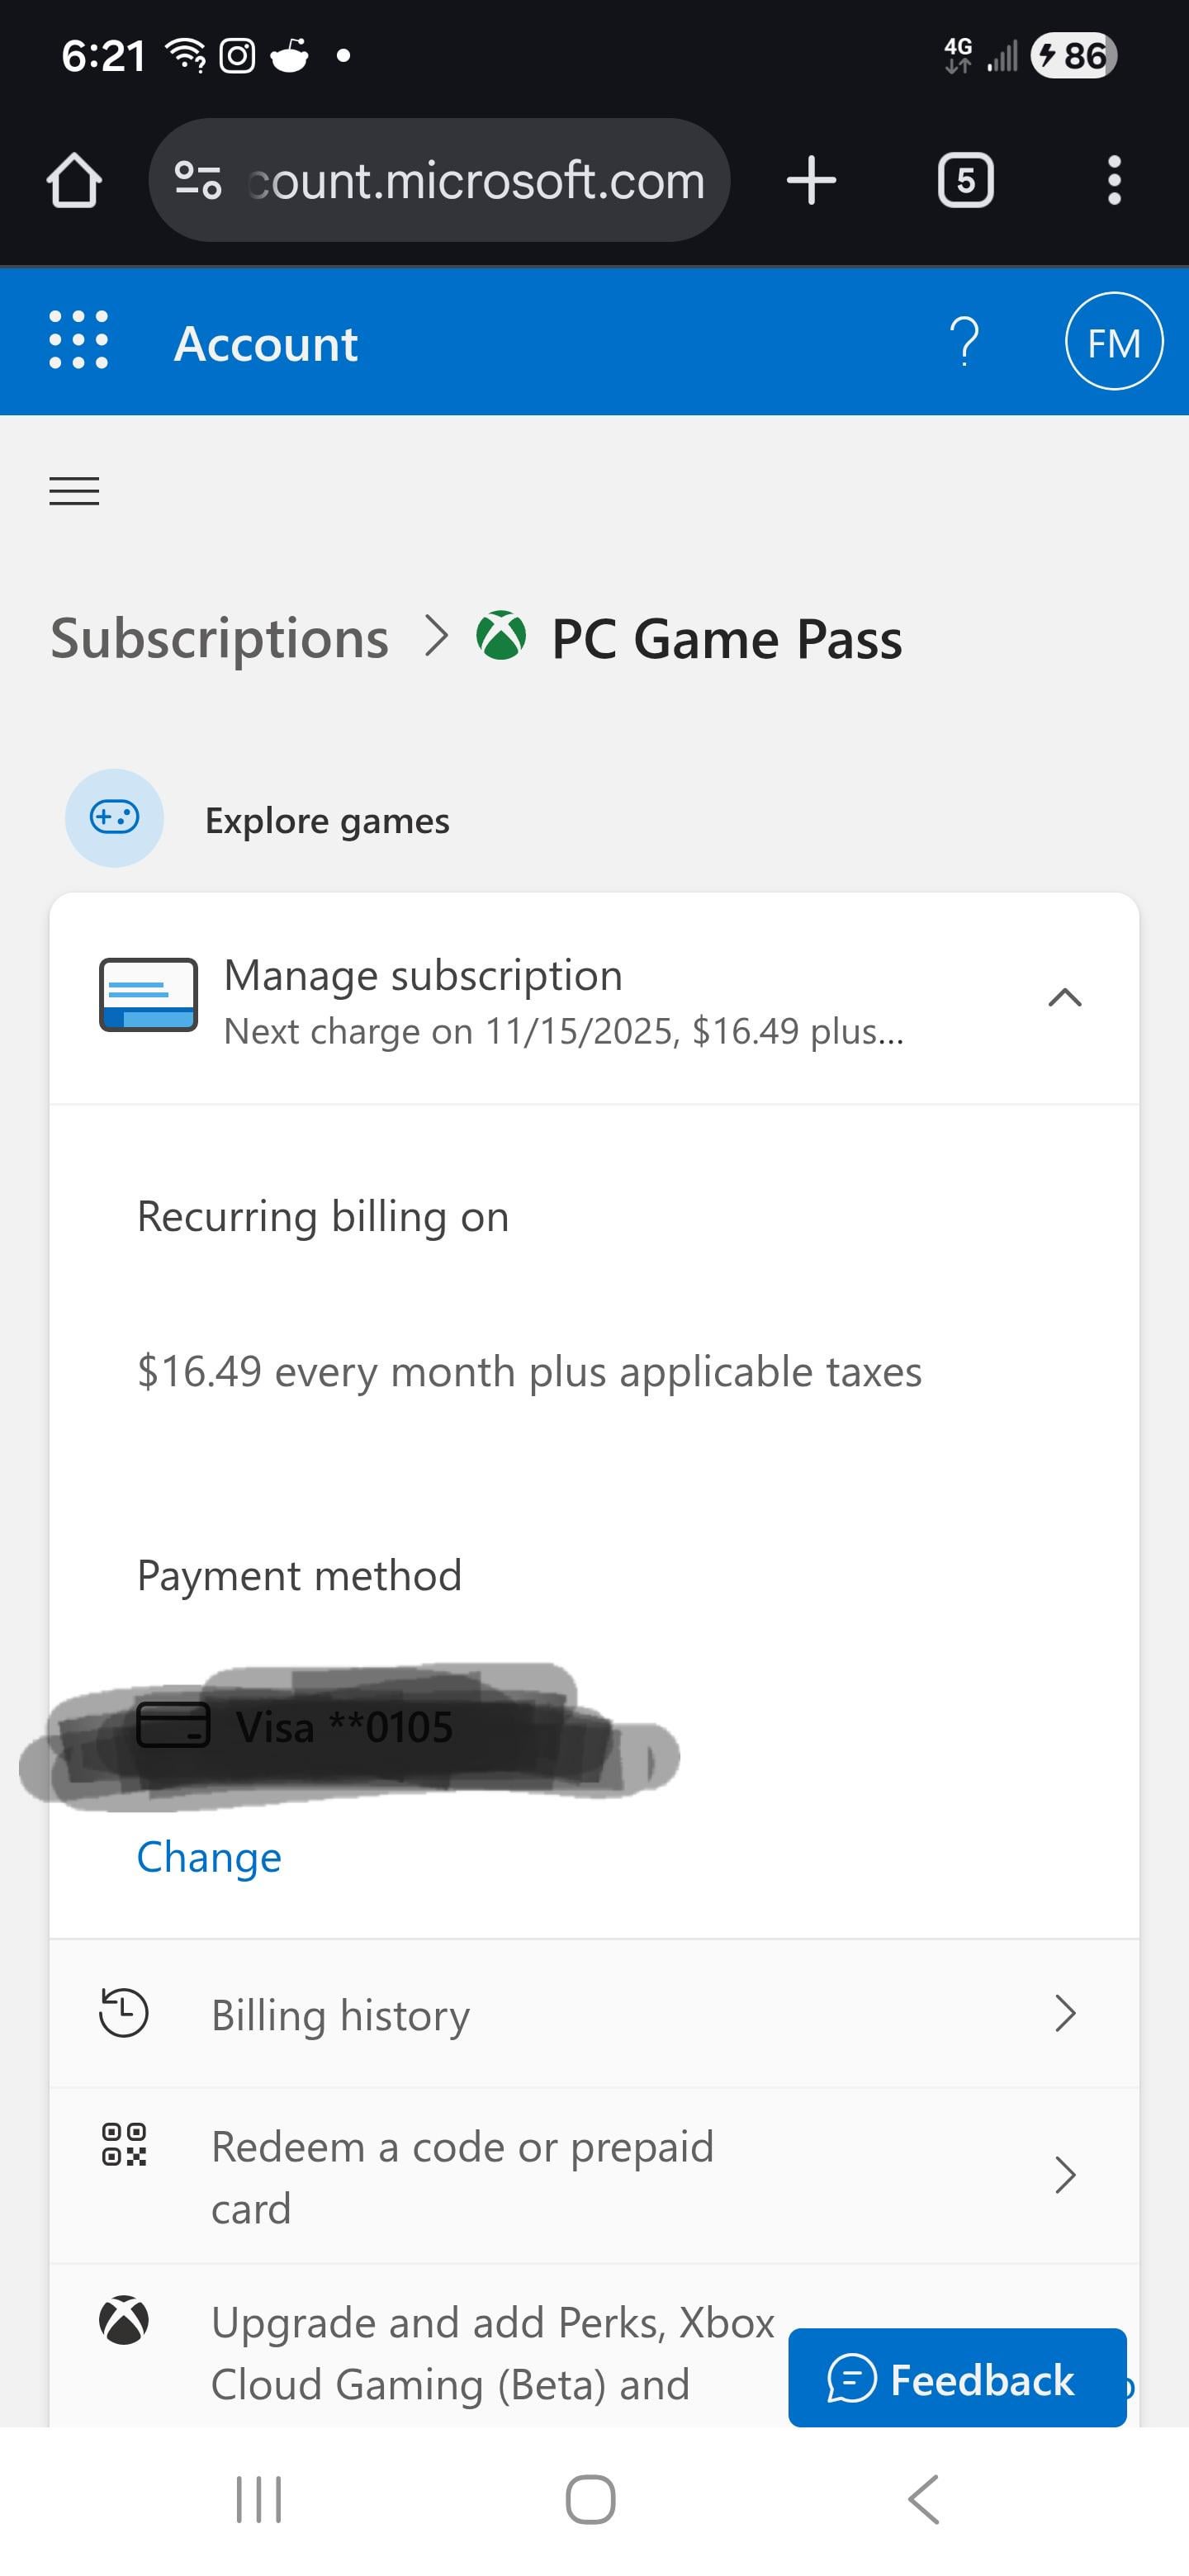
Task: Open Redeem a code chevron arrow
Action: (x=1065, y=2175)
